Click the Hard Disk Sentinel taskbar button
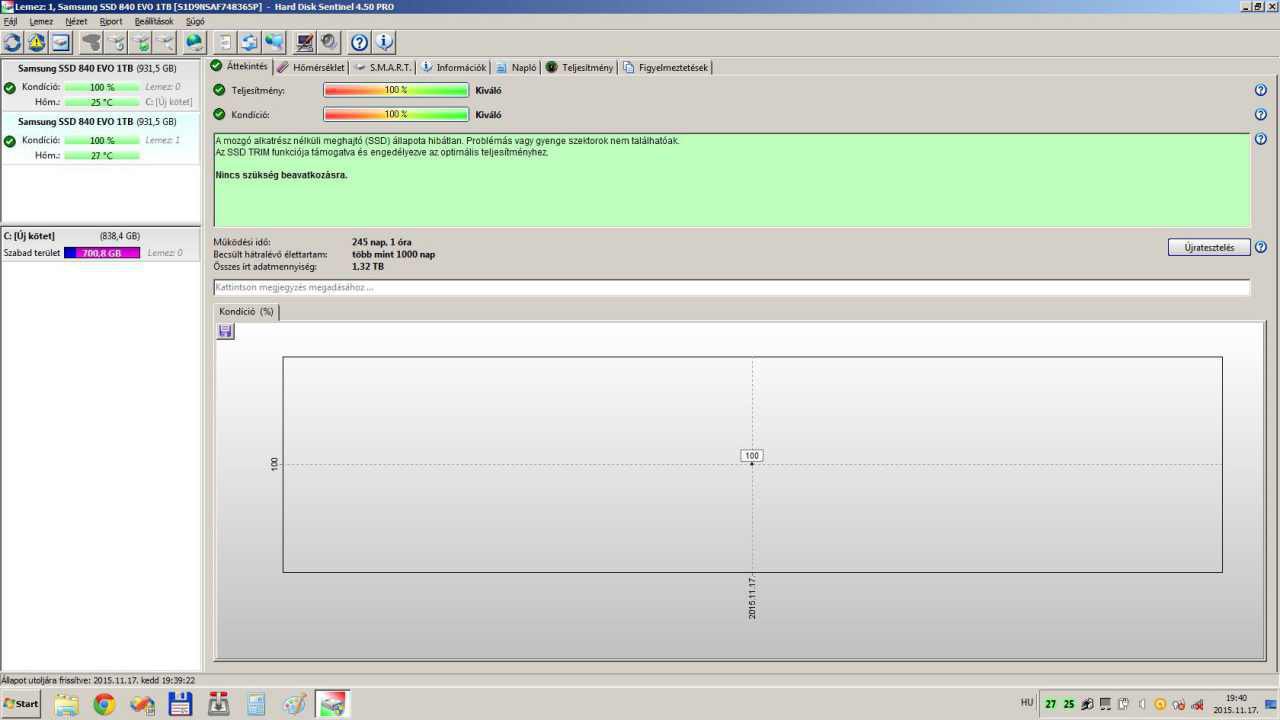1280x720 pixels. (x=333, y=704)
